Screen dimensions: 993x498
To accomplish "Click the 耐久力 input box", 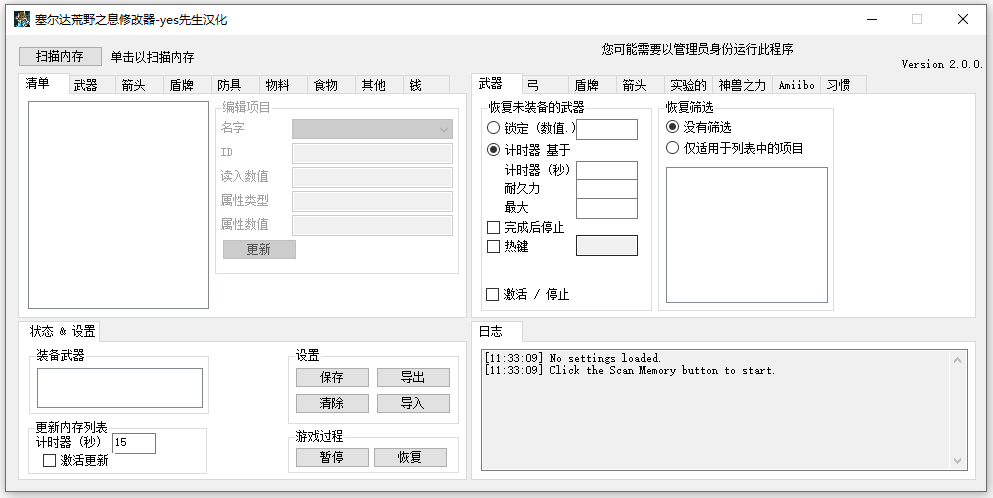I will coord(607,189).
